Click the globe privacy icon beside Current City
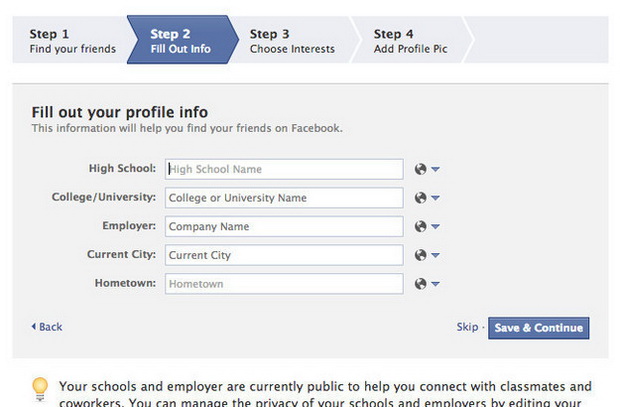The height and width of the screenshot is (407, 620). pyautogui.click(x=420, y=255)
